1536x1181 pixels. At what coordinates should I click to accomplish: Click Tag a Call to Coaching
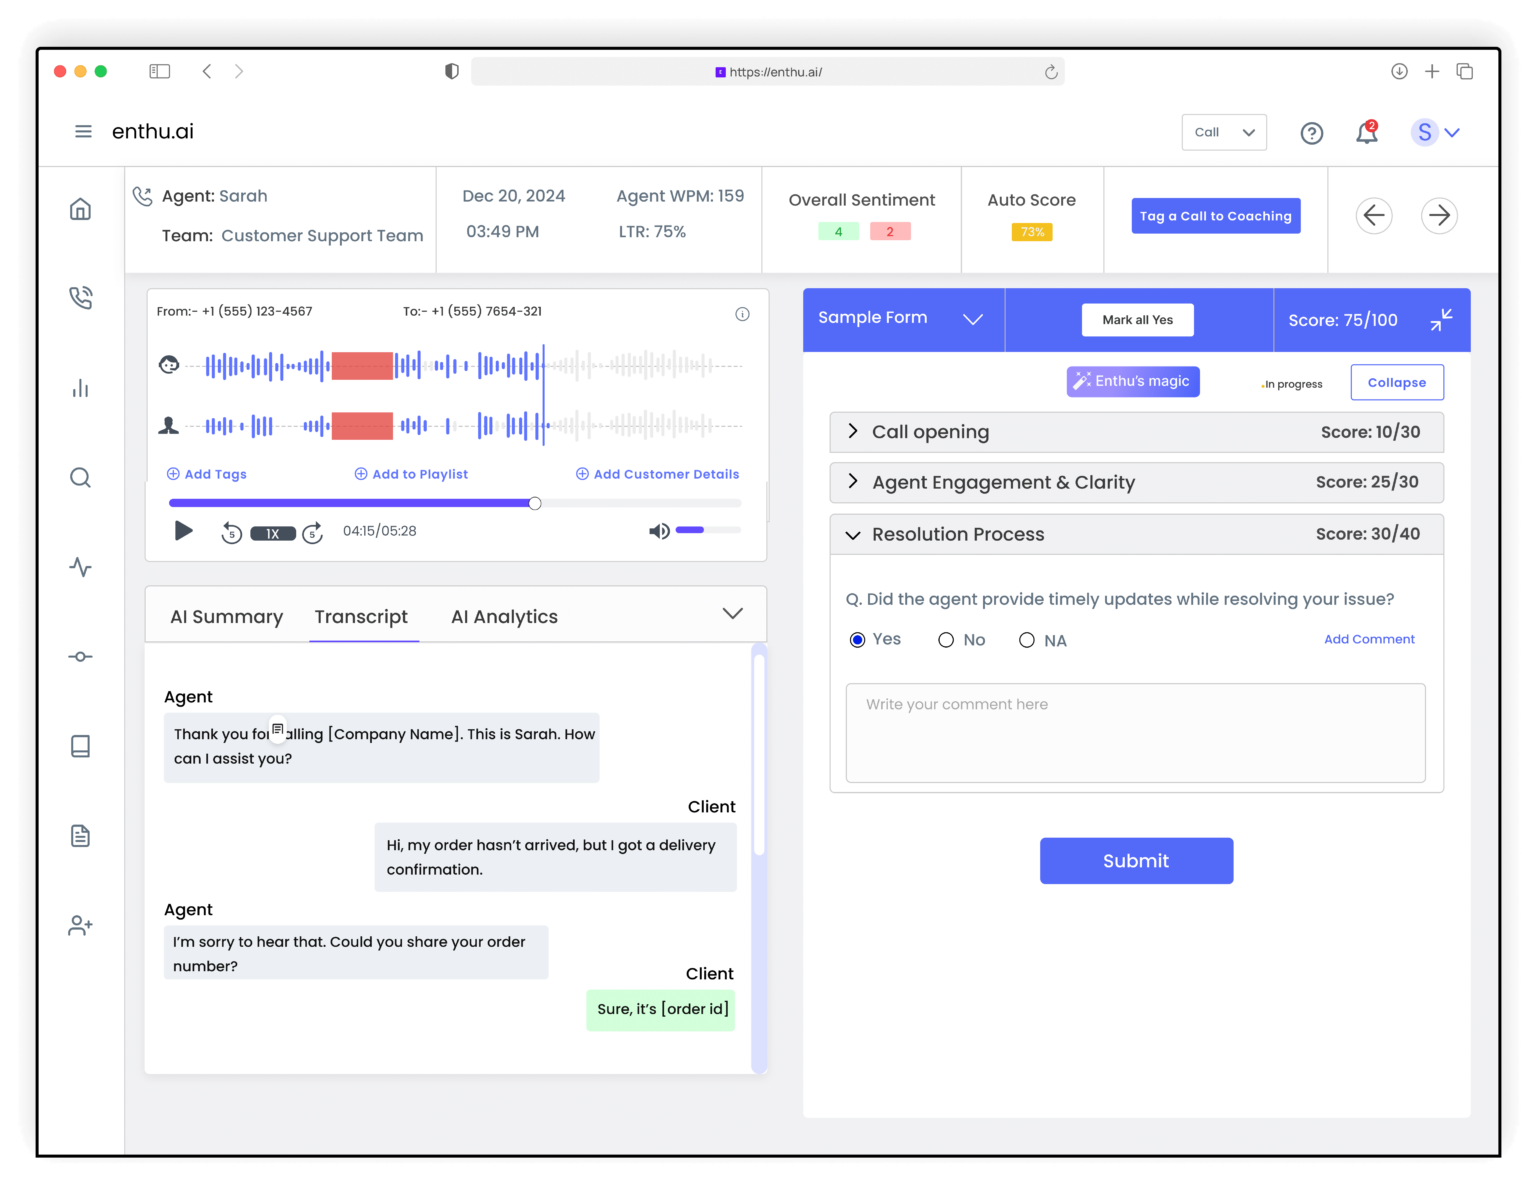click(1215, 215)
